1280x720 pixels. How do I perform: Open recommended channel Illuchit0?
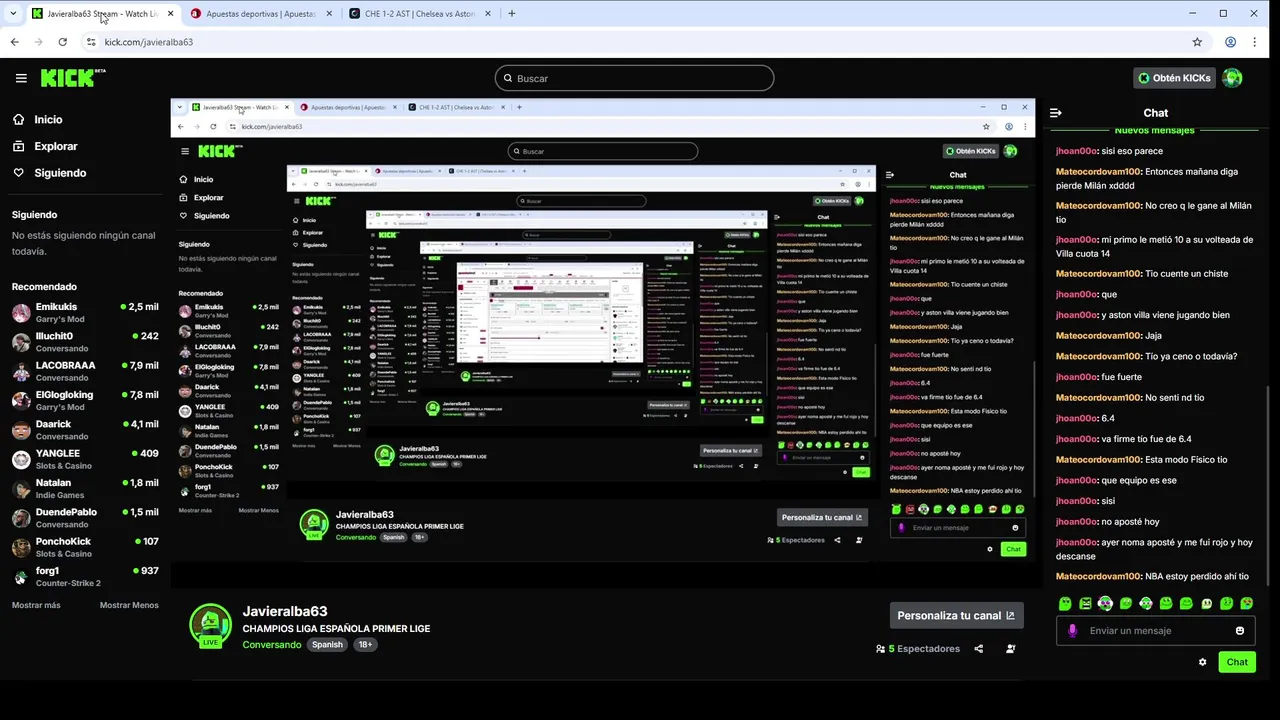click(x=85, y=342)
